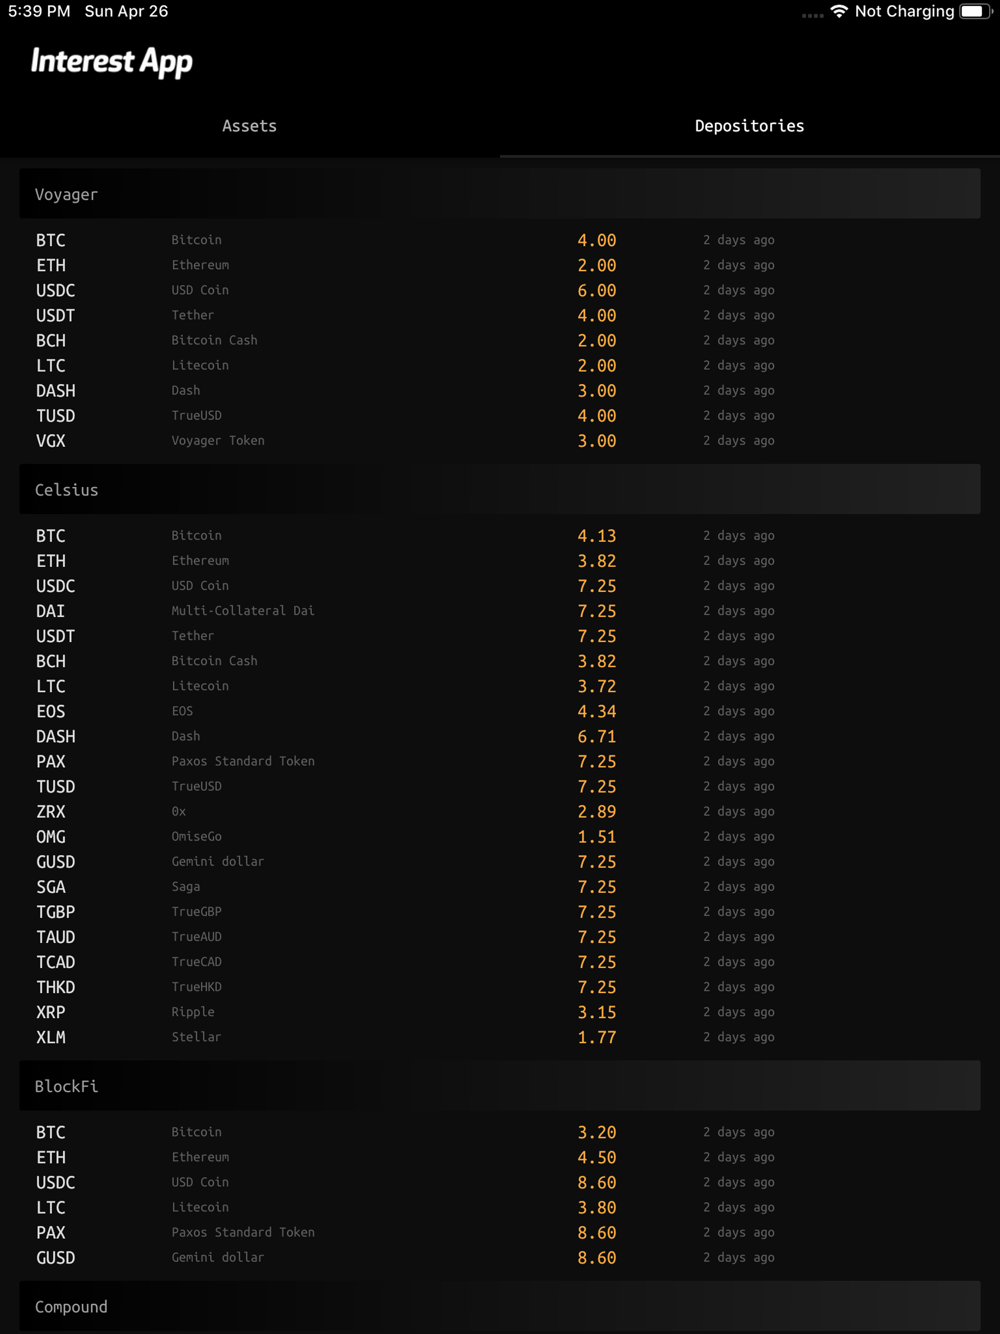Viewport: 1000px width, 1334px height.
Task: Open the Voyager BTC Bitcoin row
Action: (x=500, y=240)
